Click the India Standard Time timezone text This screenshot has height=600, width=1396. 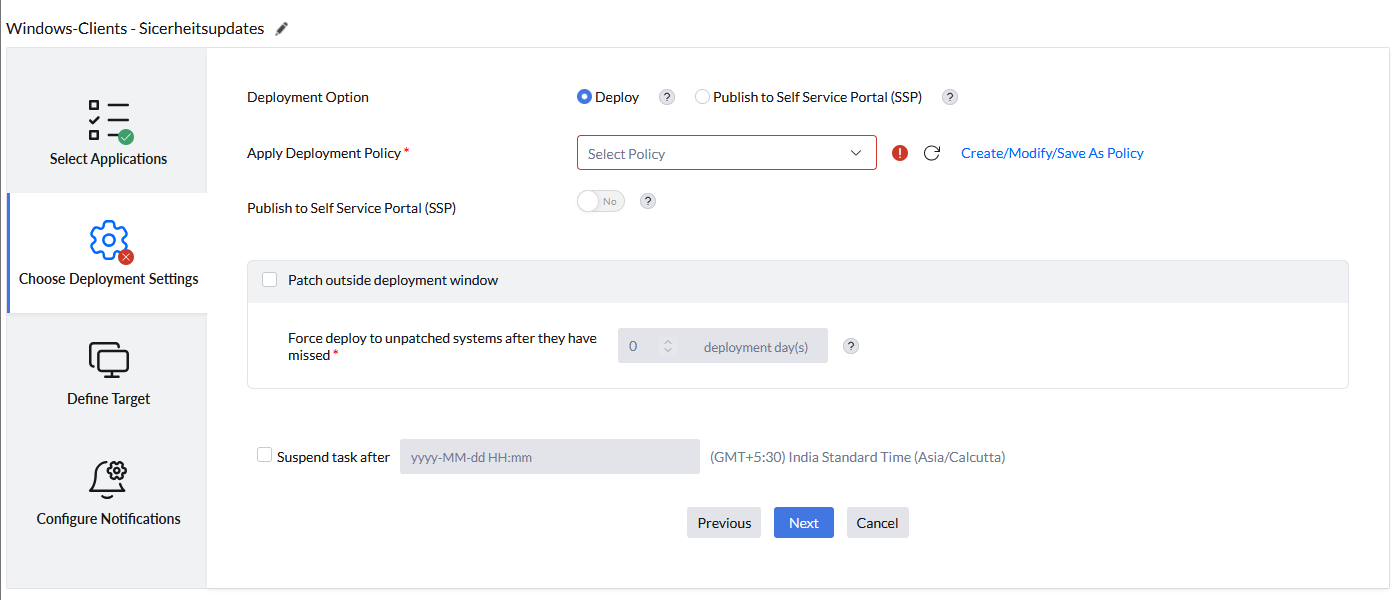tap(858, 457)
